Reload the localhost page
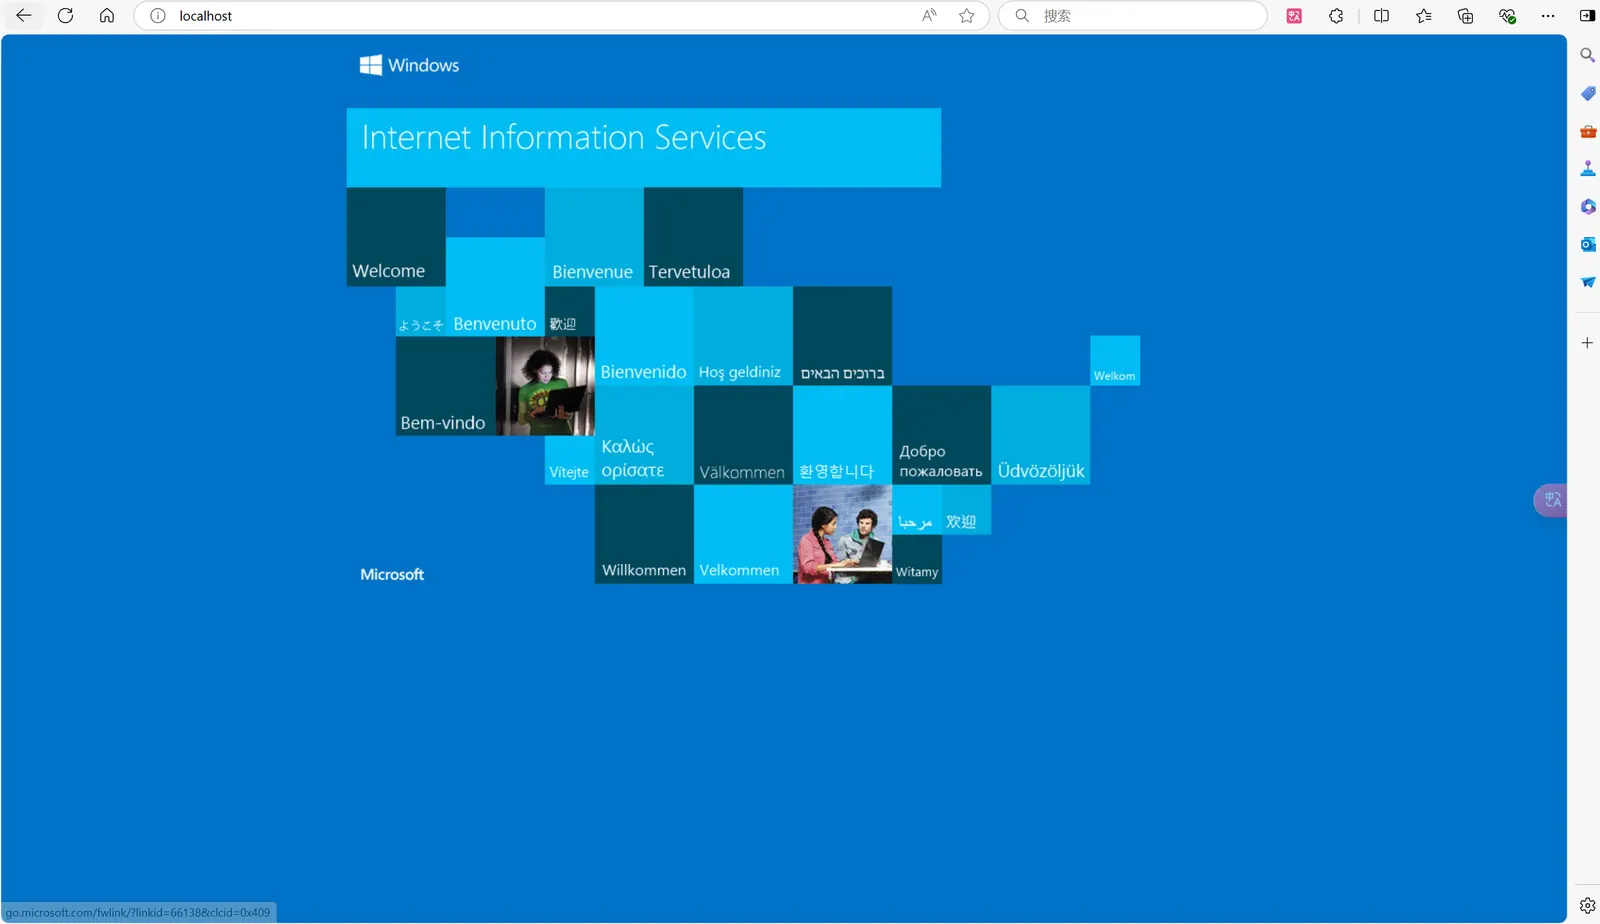Viewport: 1600px width, 924px height. point(65,16)
